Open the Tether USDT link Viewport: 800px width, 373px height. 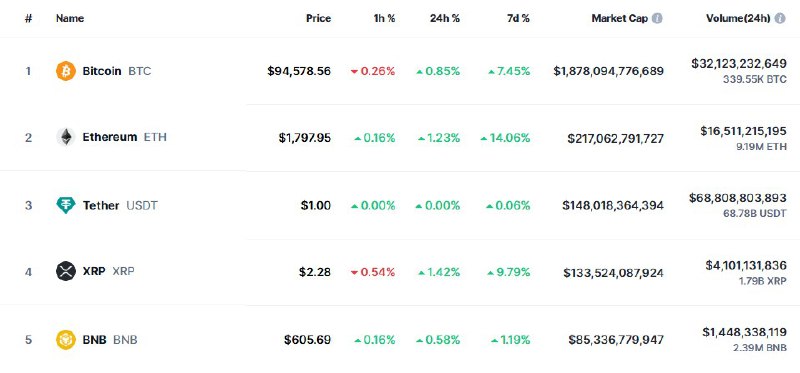120,205
